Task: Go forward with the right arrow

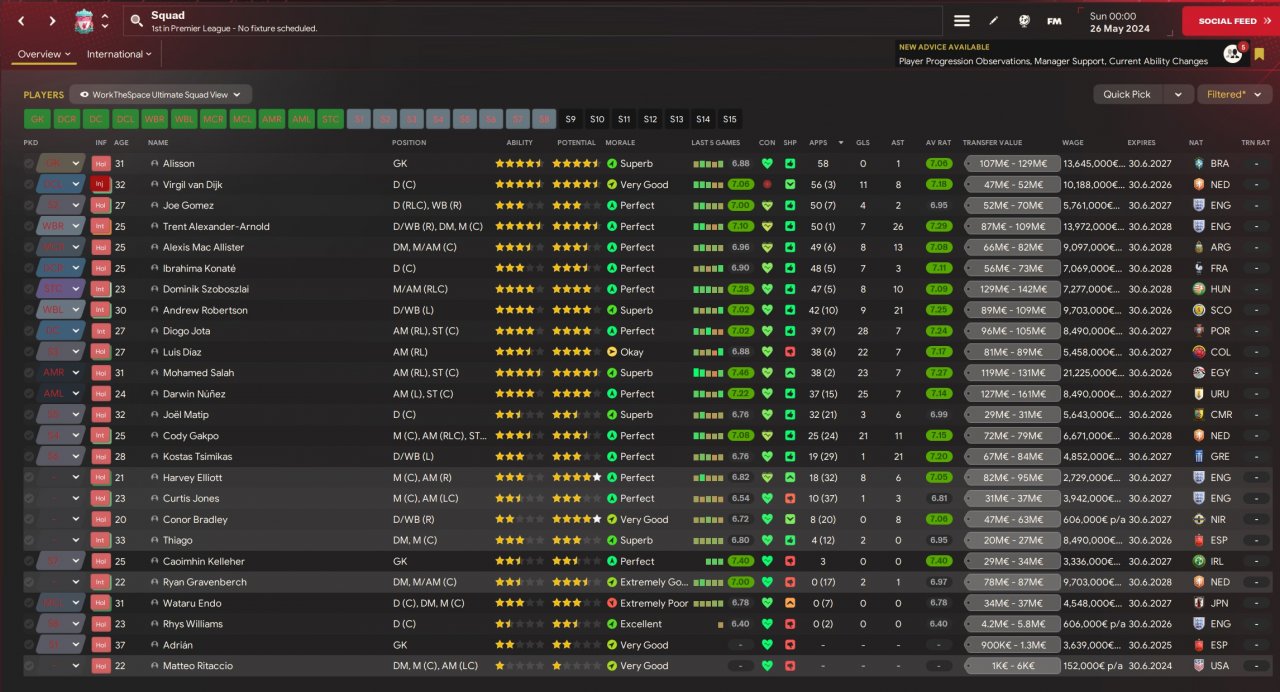Action: (52, 21)
